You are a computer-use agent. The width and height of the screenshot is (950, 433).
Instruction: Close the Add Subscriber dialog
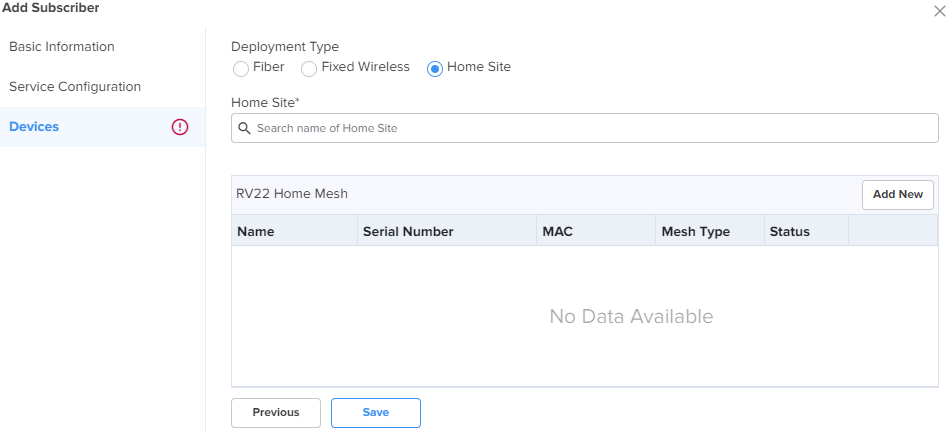coord(940,11)
